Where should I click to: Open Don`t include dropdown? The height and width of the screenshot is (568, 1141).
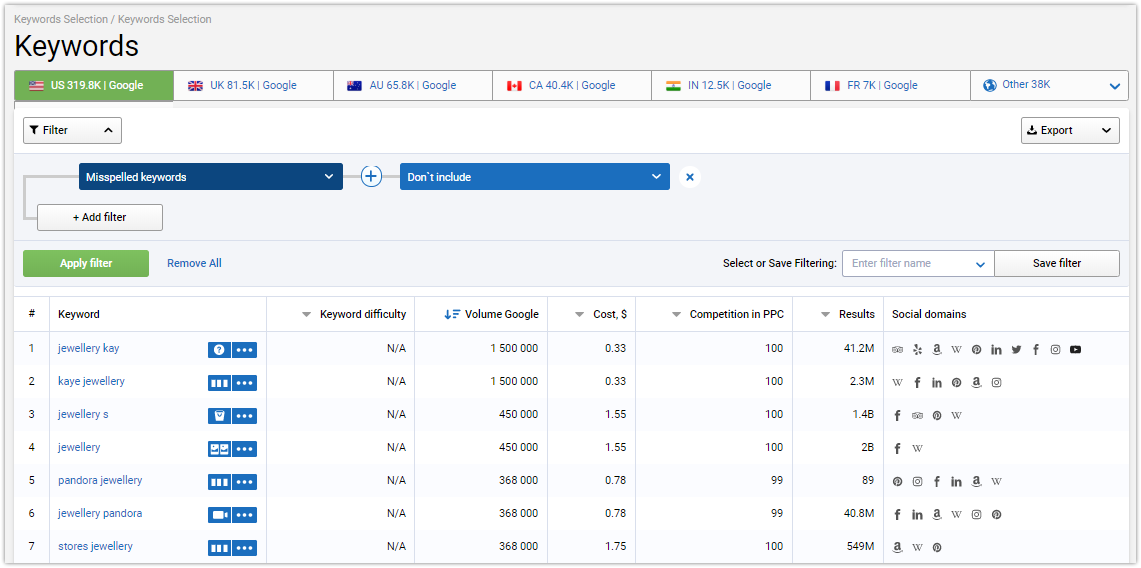[535, 177]
